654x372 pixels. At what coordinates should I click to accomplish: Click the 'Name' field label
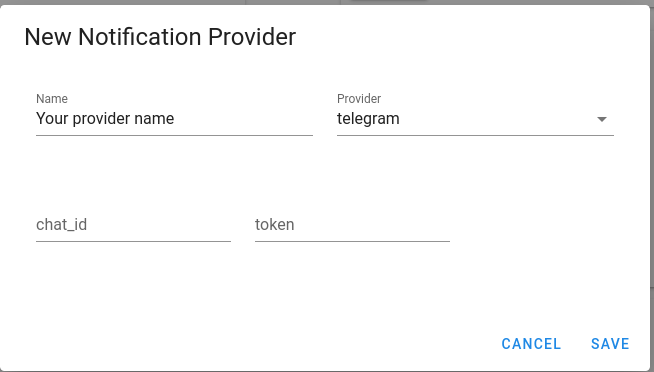click(x=52, y=99)
